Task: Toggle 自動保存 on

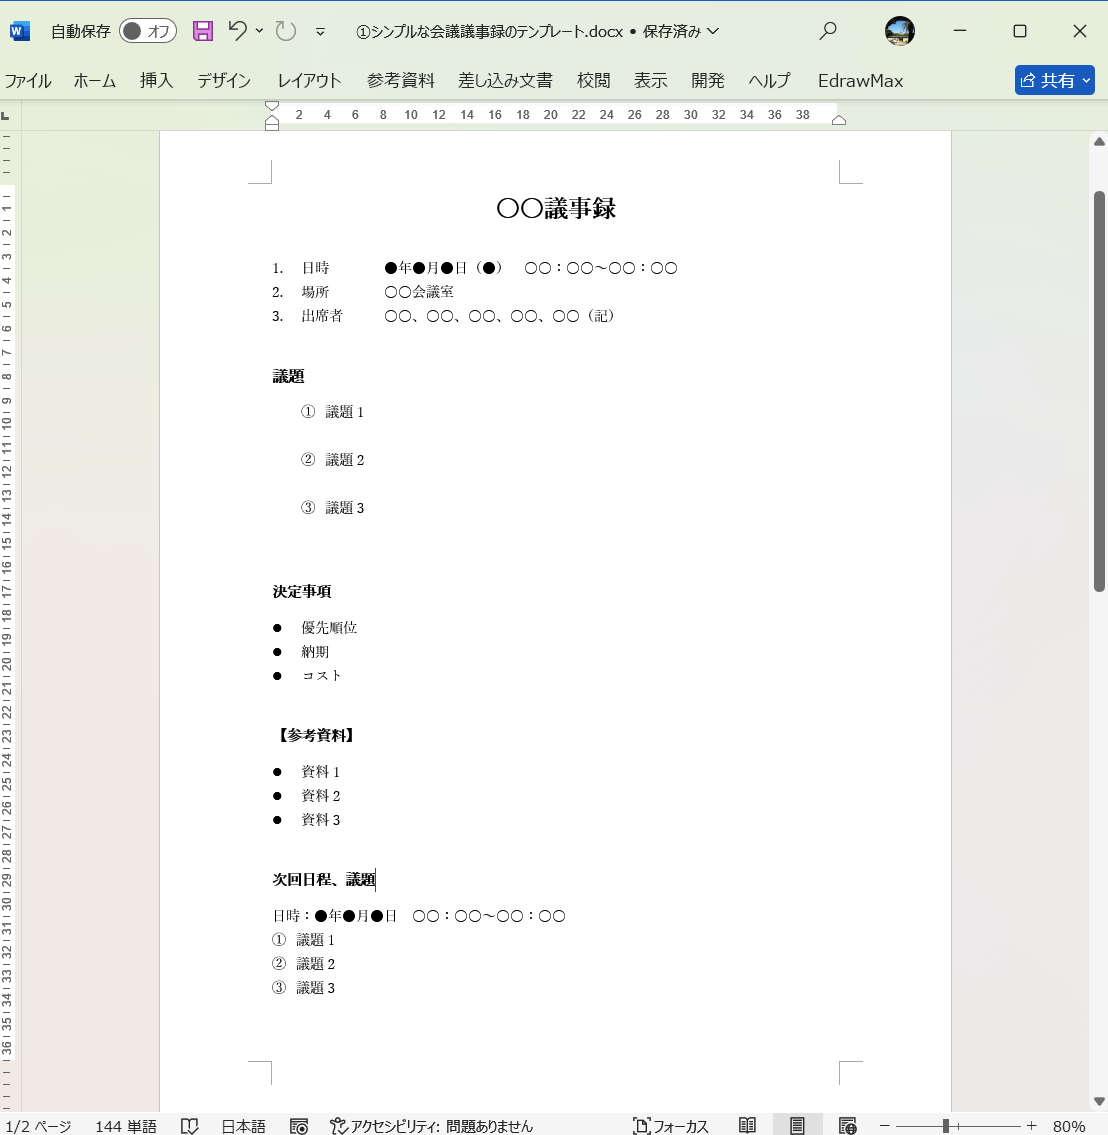Action: pyautogui.click(x=147, y=31)
